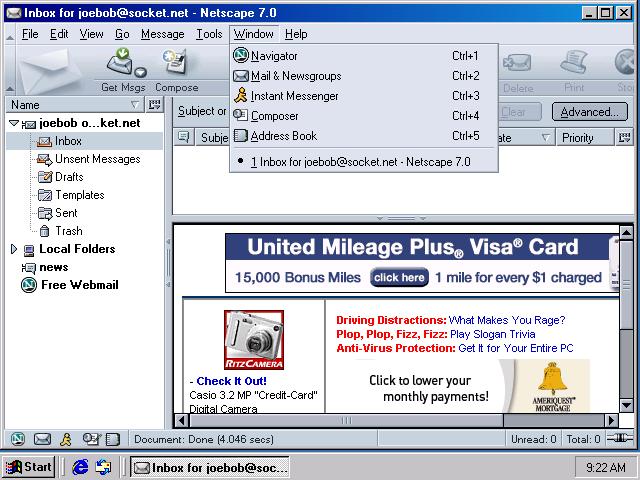Close the open Window menu header
This screenshot has height=480, width=640.
(x=253, y=34)
